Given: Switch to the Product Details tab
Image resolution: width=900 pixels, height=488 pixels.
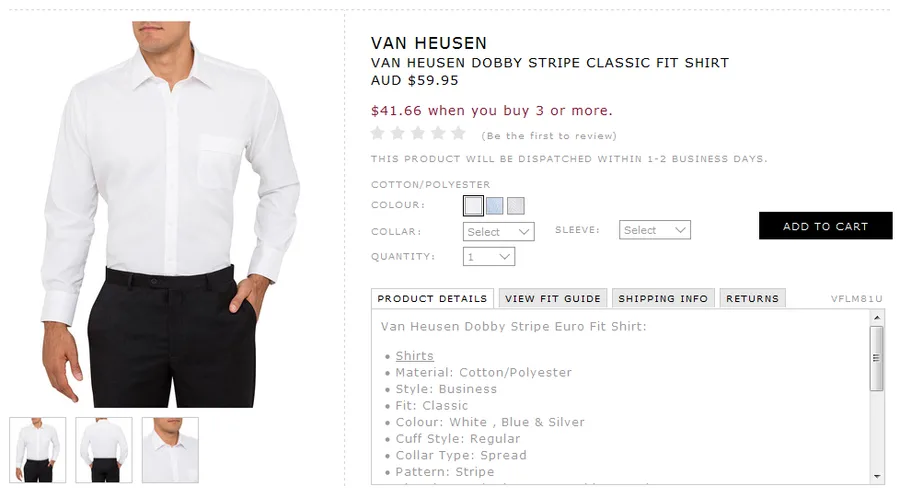Looking at the screenshot, I should point(433,298).
